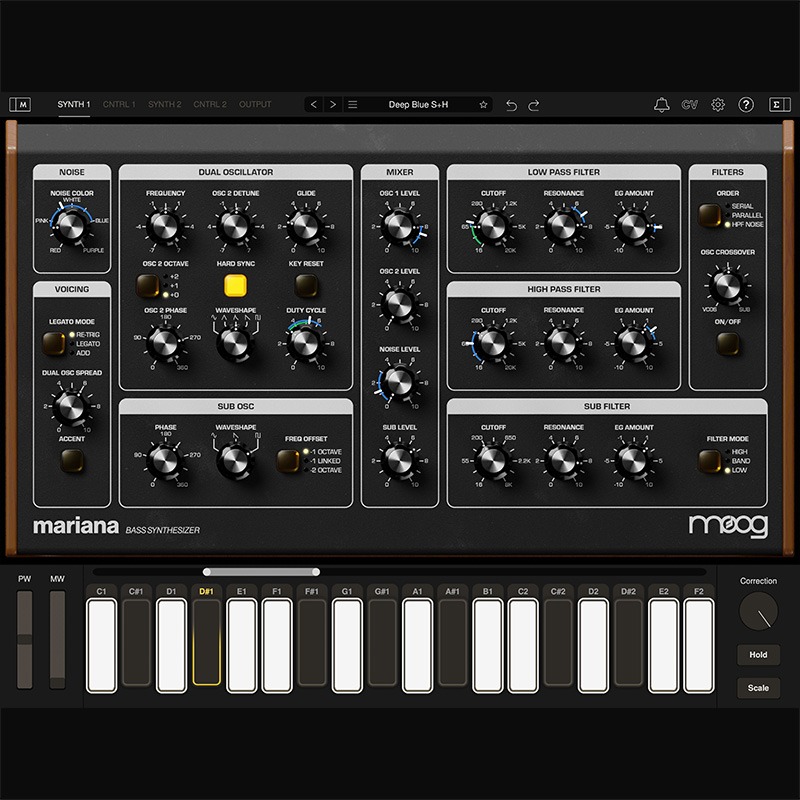Click the Filters Order selector button
The height and width of the screenshot is (800, 800).
click(710, 215)
